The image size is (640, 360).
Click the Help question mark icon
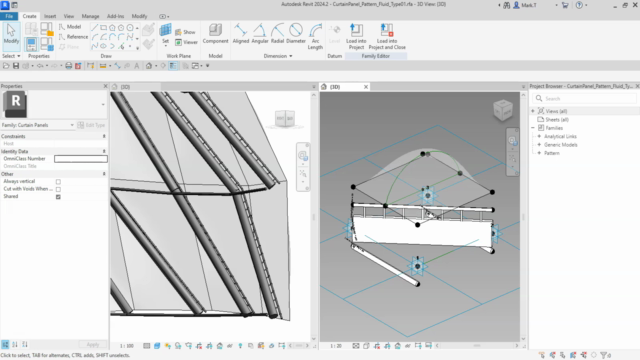(579, 5)
